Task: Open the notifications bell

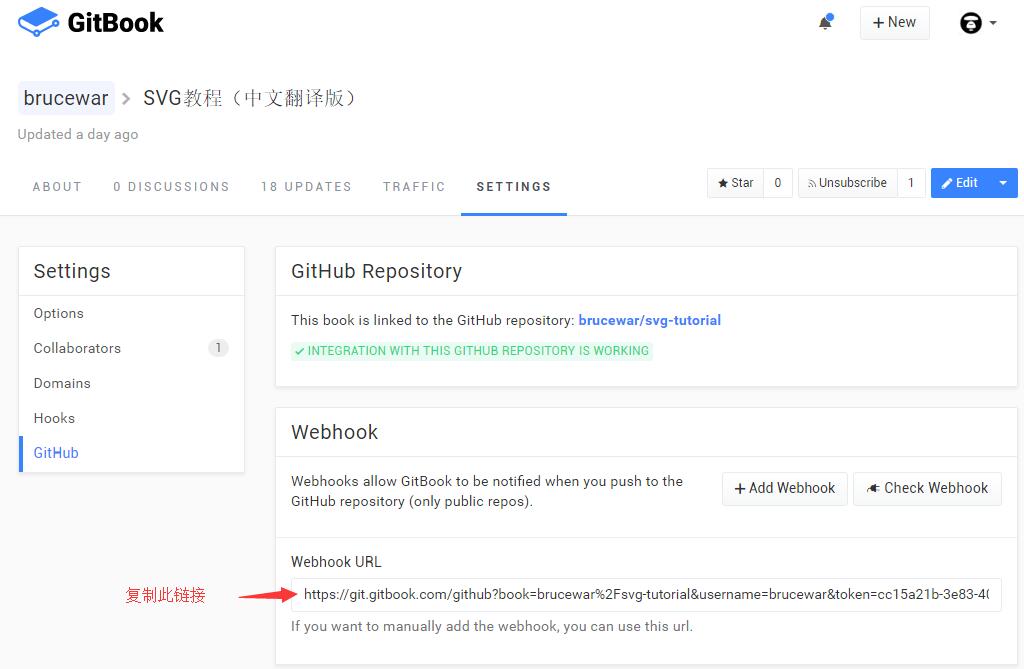Action: [826, 22]
